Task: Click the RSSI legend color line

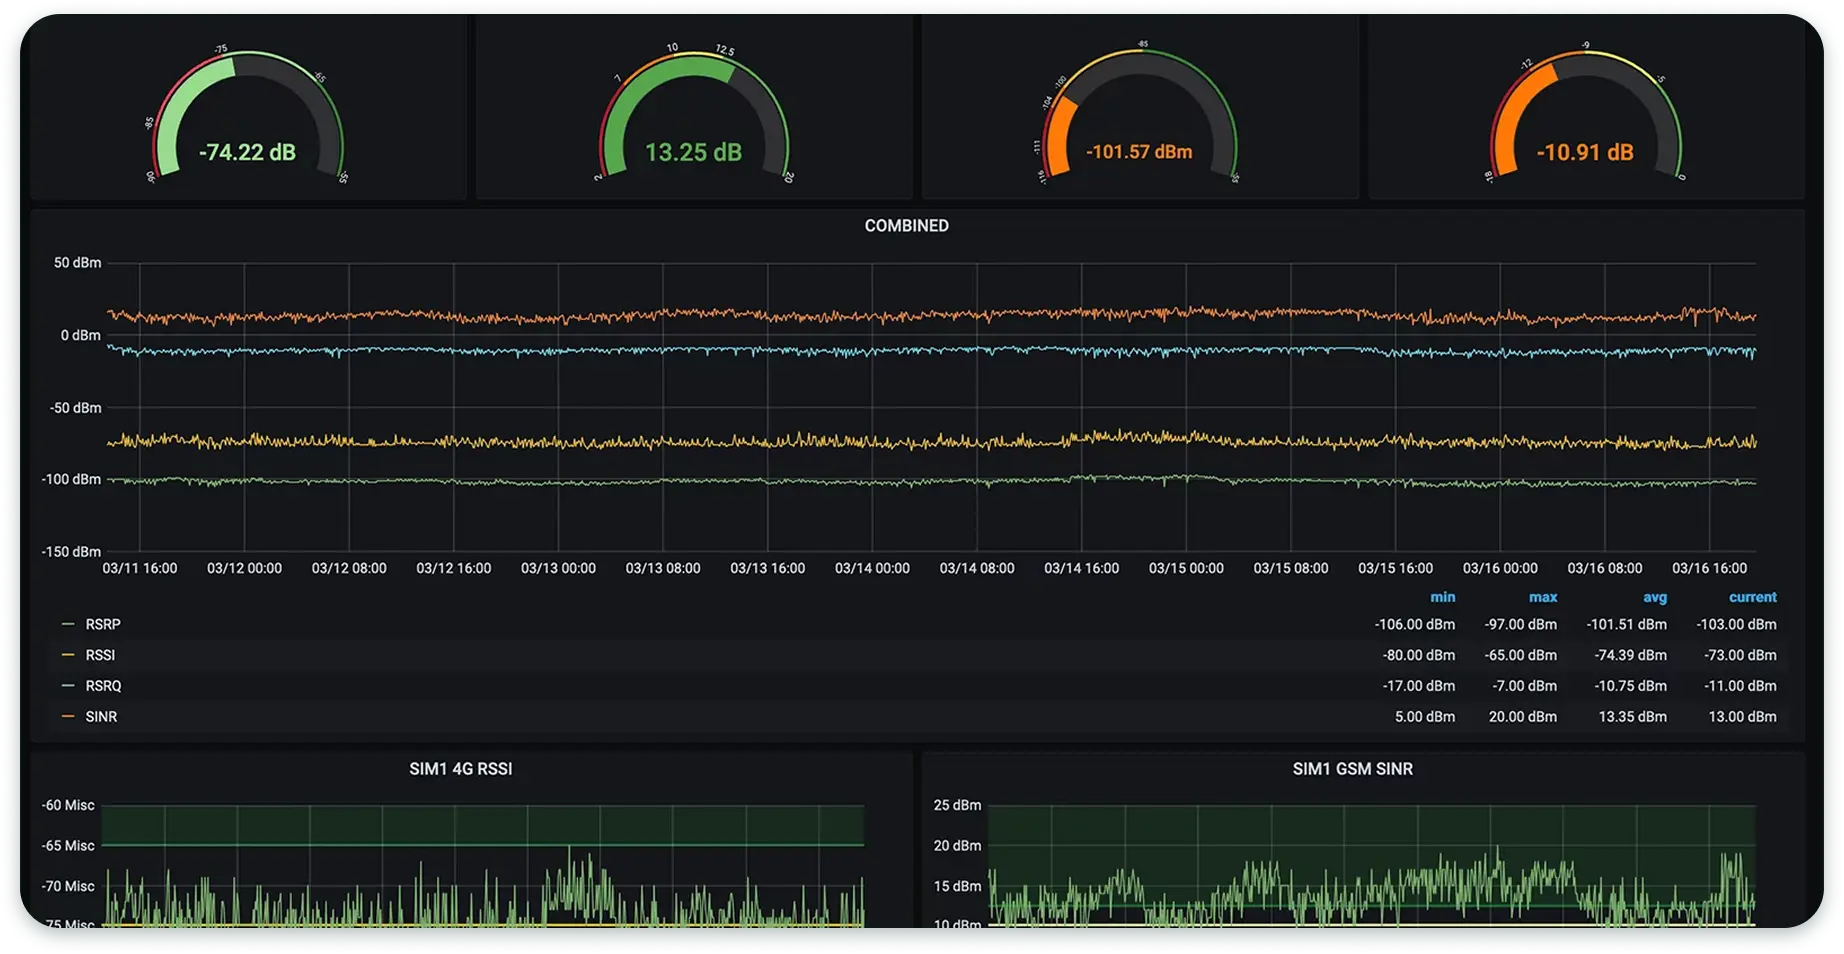Action: 68,655
